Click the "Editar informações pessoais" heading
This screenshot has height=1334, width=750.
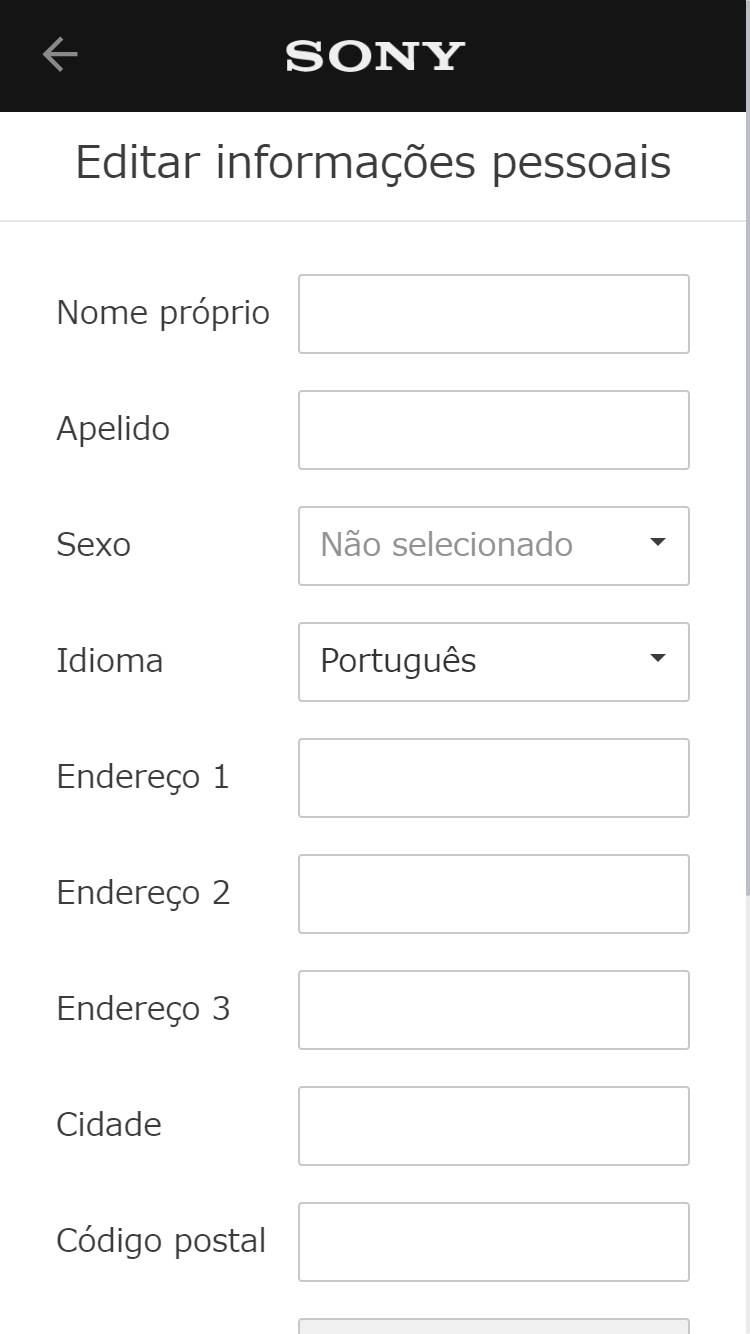click(x=375, y=162)
